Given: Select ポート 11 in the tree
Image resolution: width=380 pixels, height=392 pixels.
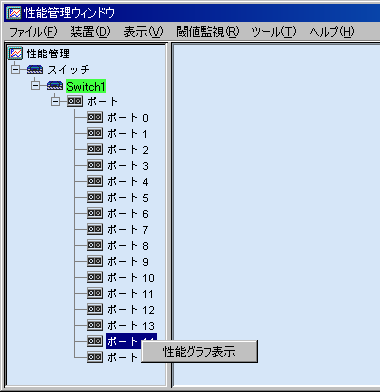Looking at the screenshot, I should pyautogui.click(x=130, y=294).
